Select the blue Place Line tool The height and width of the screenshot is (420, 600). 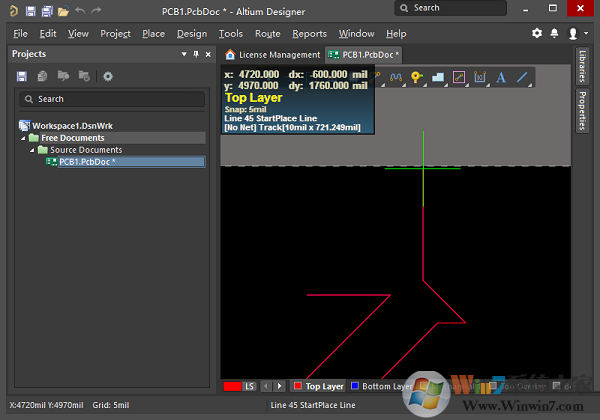click(522, 78)
